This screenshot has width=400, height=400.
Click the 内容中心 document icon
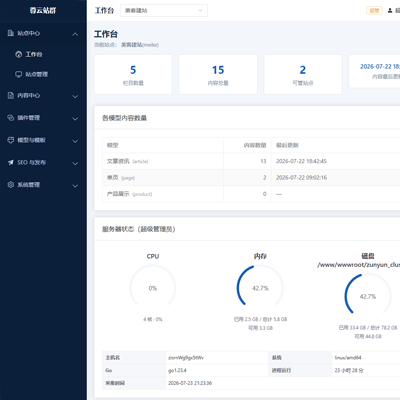[11, 95]
